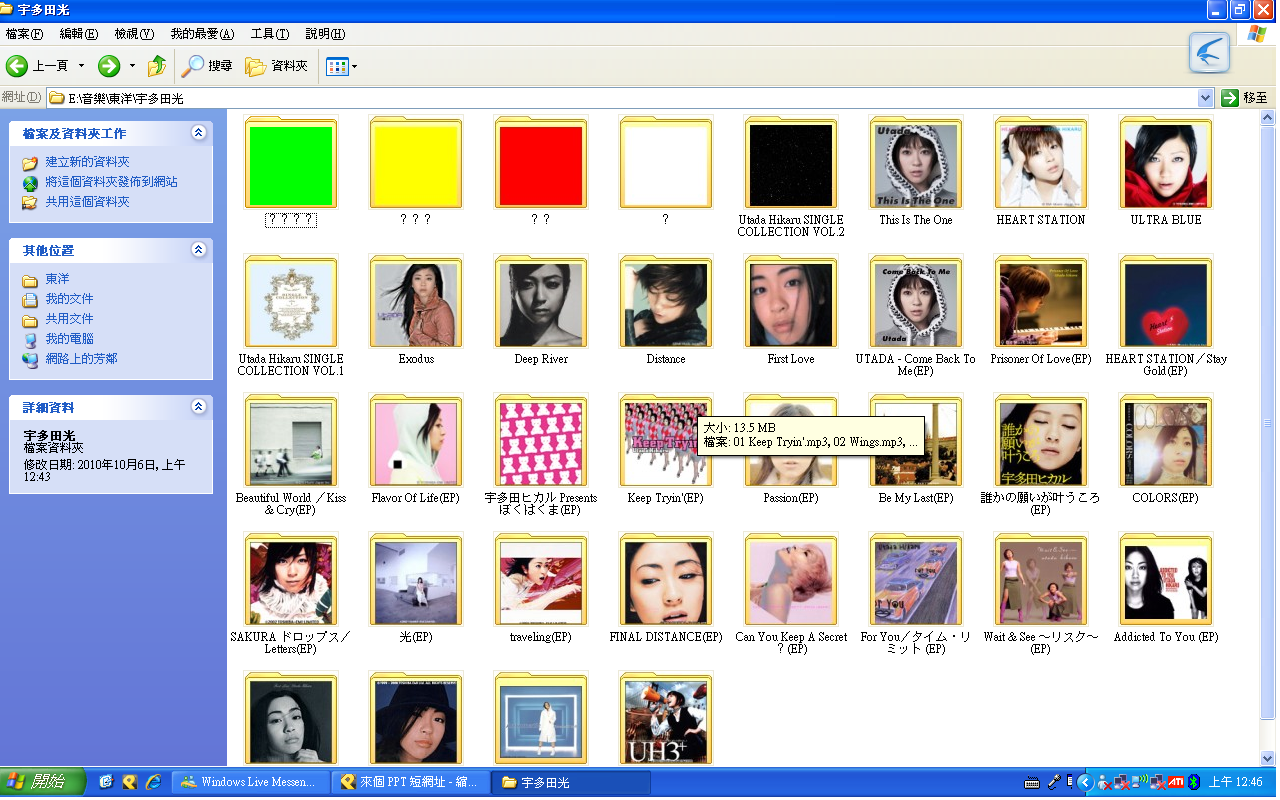Select the This Is The One folder
This screenshot has width=1280, height=800.
(916, 165)
